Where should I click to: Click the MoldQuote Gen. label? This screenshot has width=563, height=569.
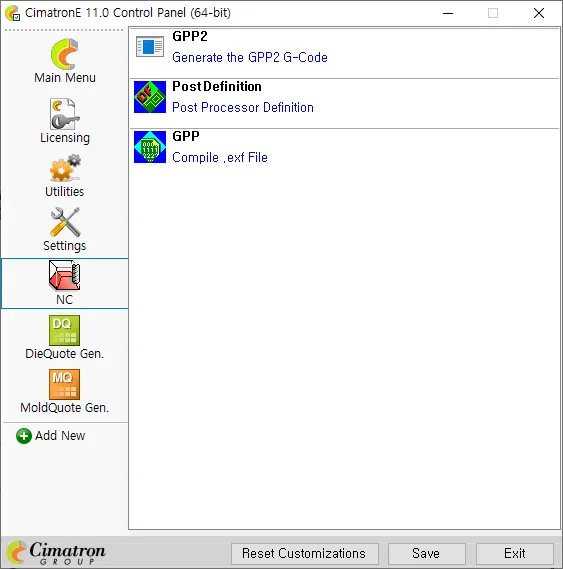coord(65,408)
